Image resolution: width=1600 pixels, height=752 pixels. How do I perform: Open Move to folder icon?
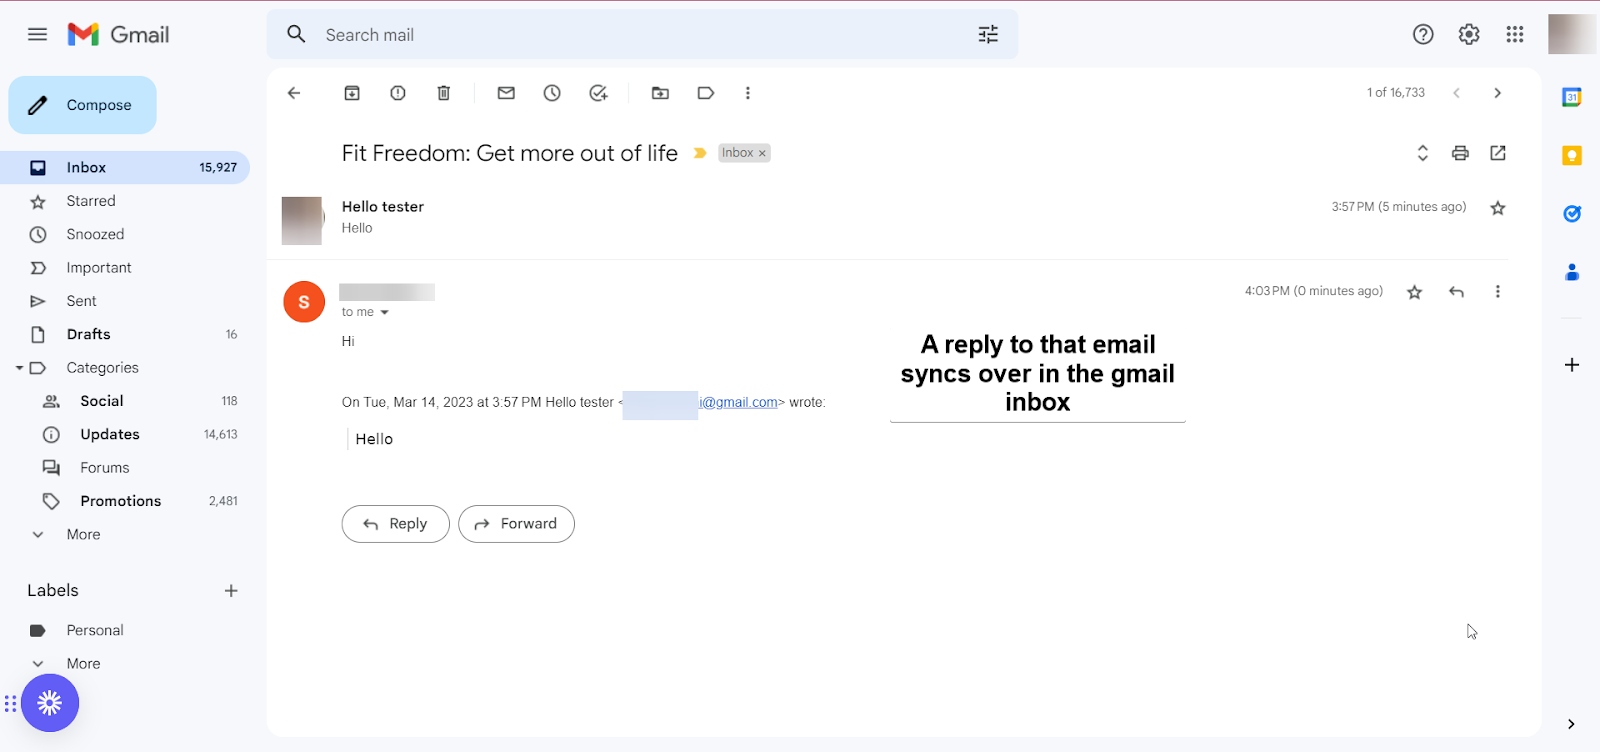(x=660, y=93)
